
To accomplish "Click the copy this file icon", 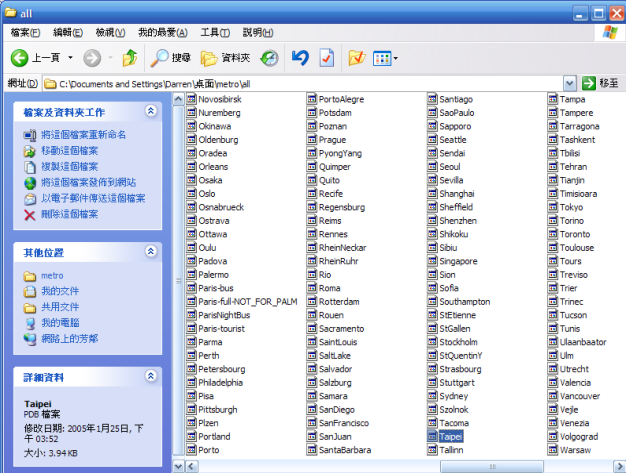I will [x=30, y=167].
